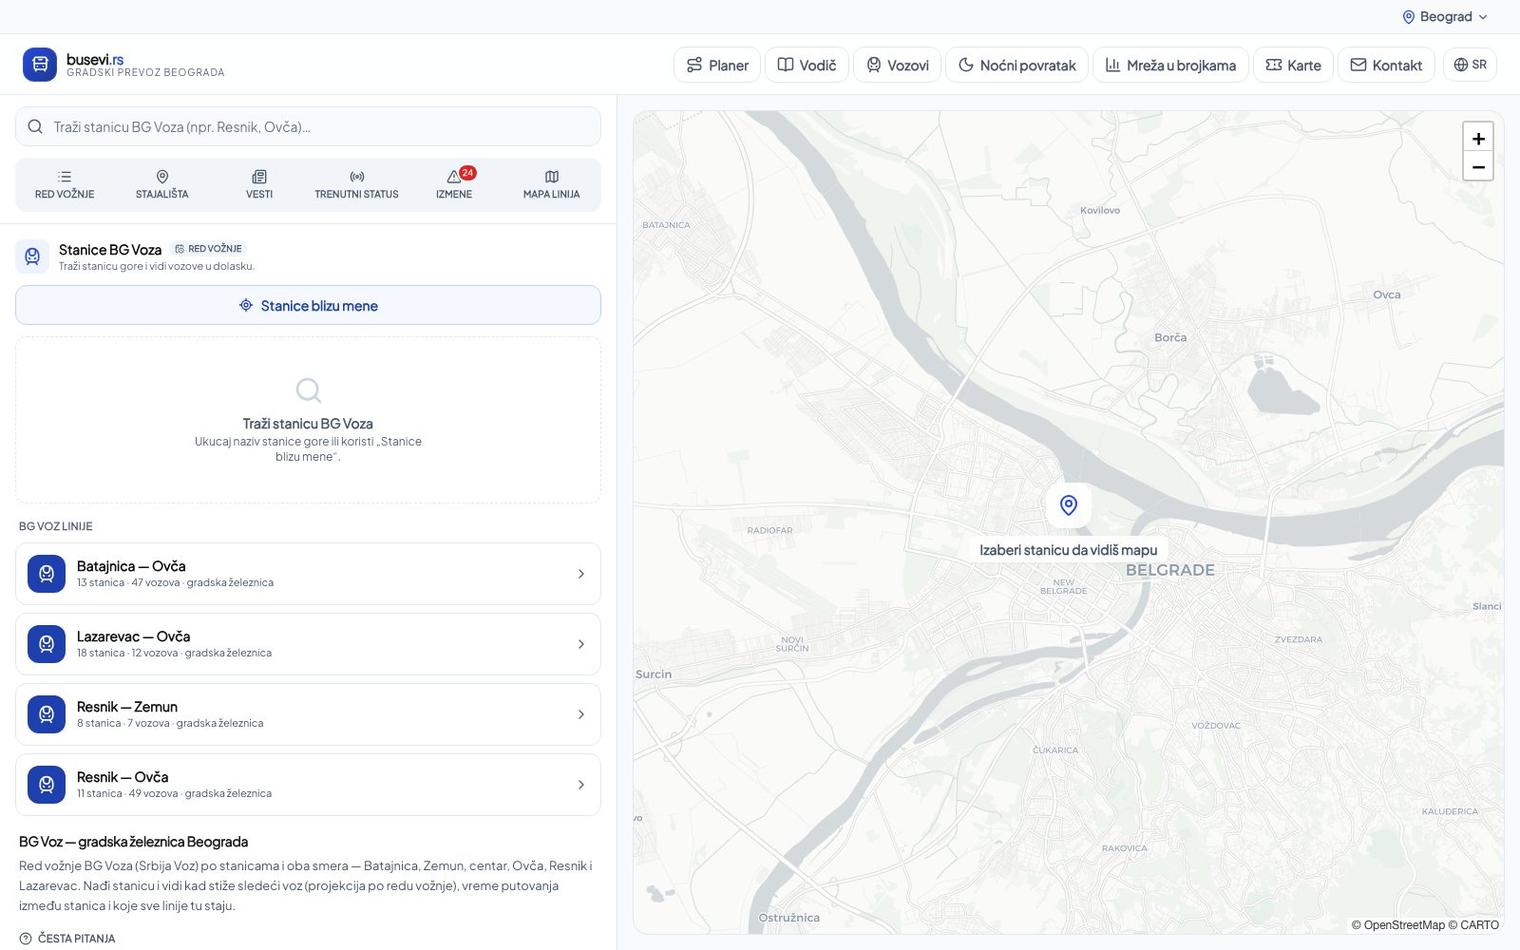This screenshot has height=950, width=1520.
Task: Click the Red vožnje list icon
Action: (65, 177)
